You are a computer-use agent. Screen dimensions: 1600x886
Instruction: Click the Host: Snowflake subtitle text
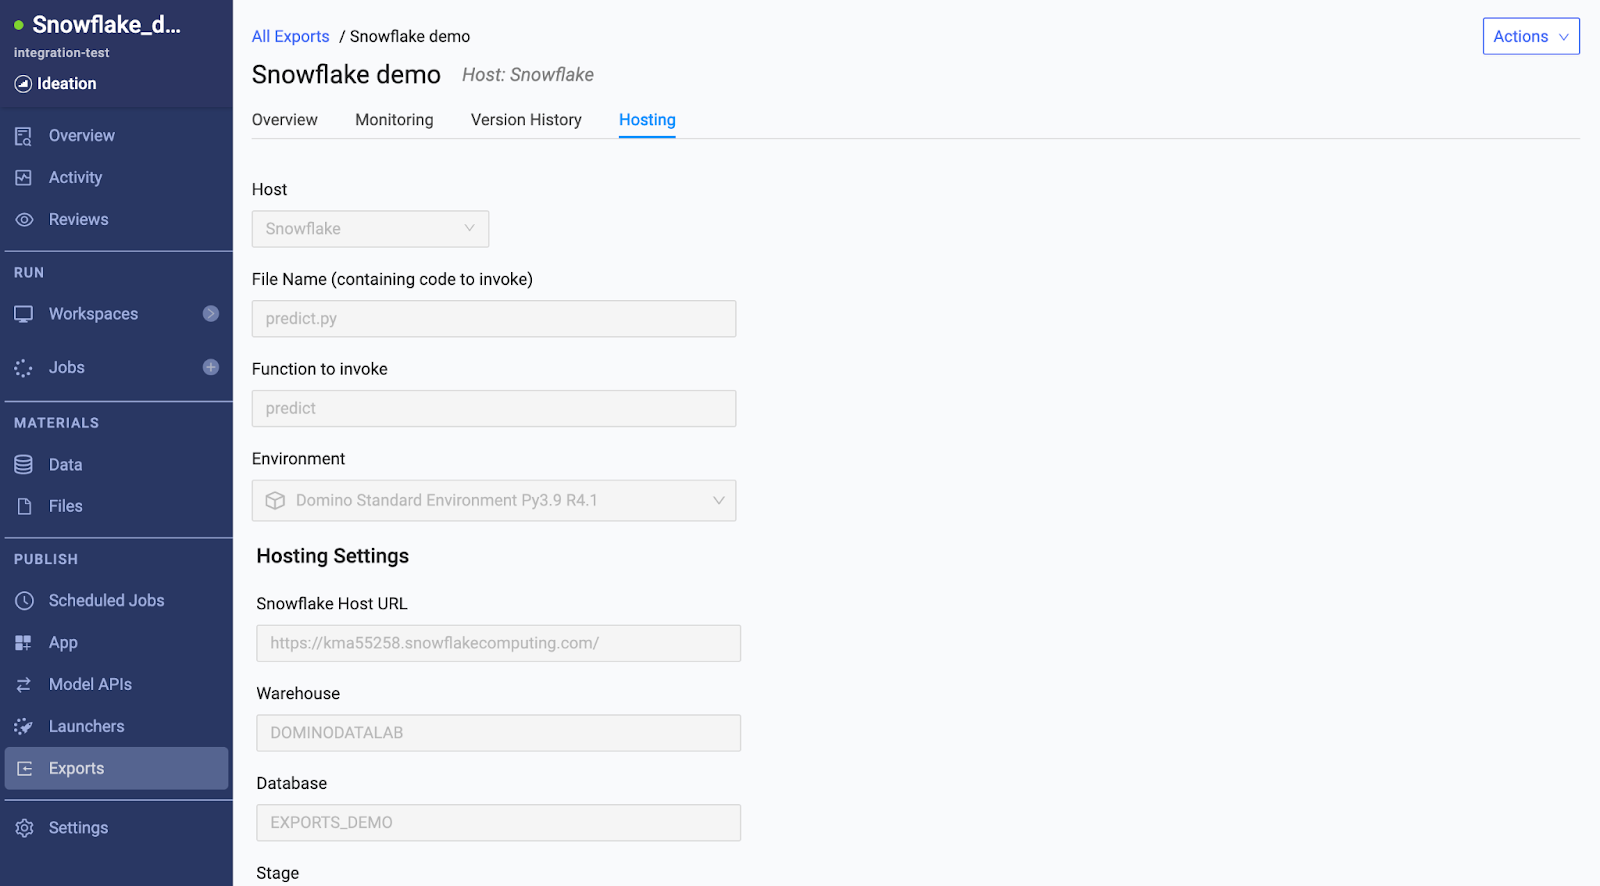[x=528, y=75]
